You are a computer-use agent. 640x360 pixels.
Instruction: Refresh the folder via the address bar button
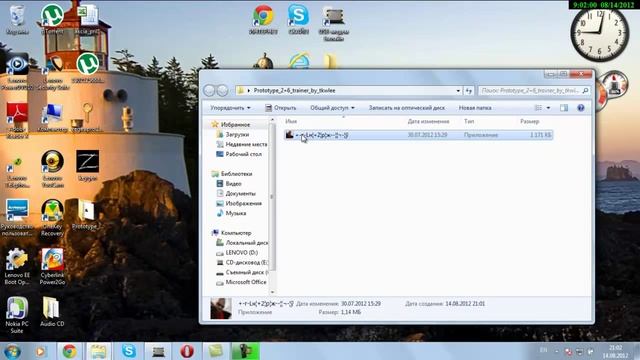pyautogui.click(x=469, y=91)
